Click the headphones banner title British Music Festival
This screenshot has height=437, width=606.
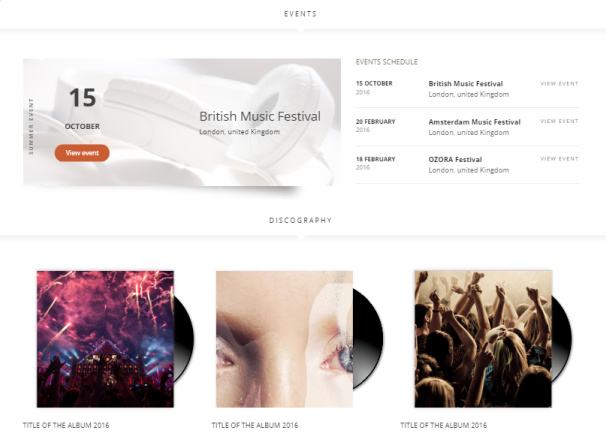click(260, 116)
